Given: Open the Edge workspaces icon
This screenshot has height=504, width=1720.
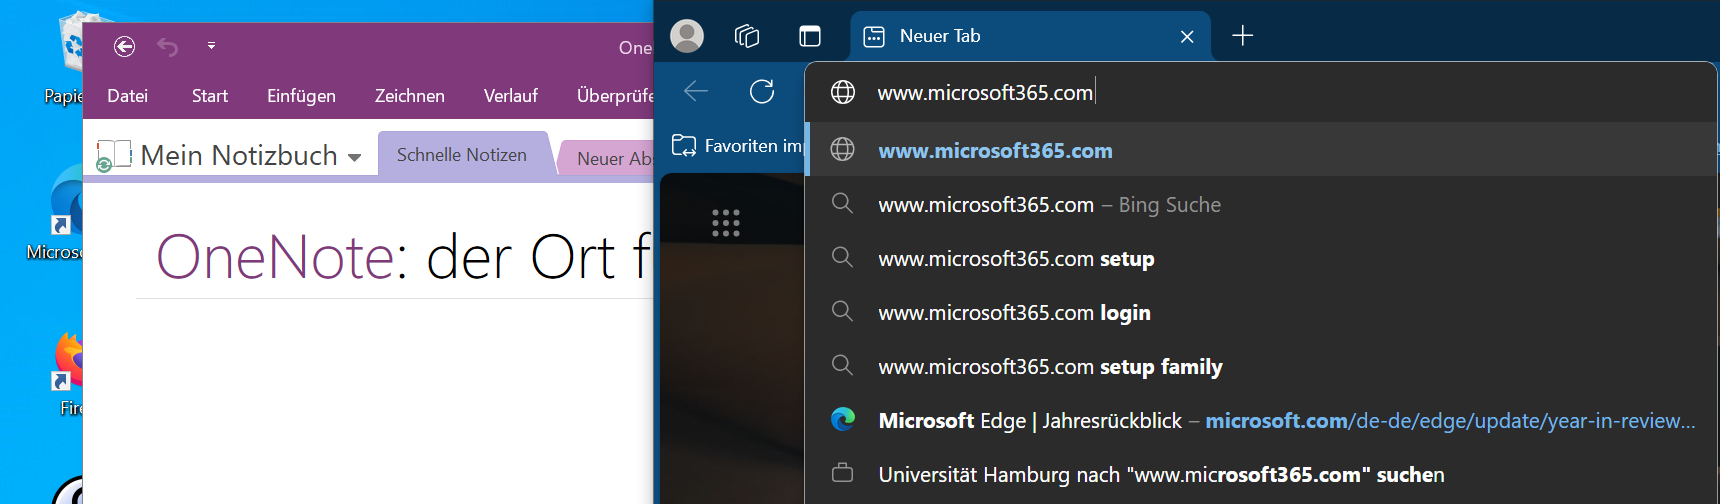Looking at the screenshot, I should tap(747, 36).
